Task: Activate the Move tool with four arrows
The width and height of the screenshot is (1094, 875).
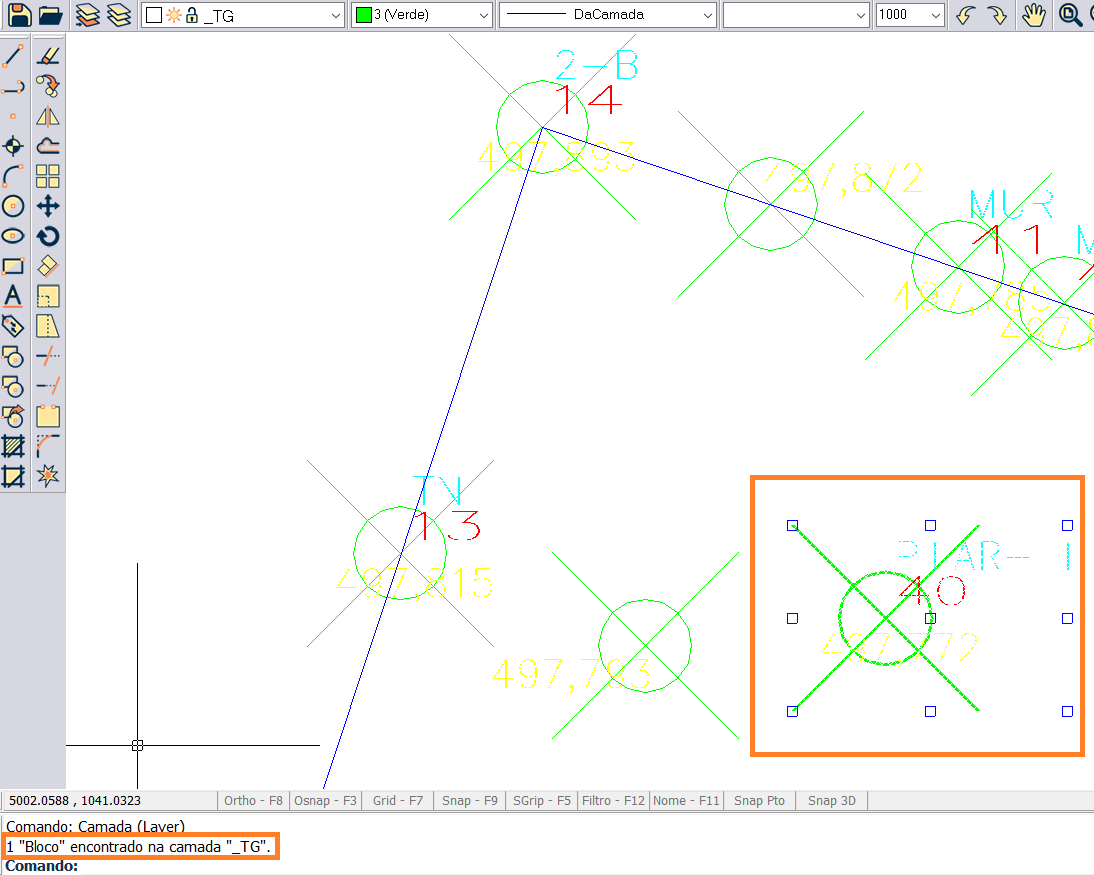Action: pyautogui.click(x=47, y=206)
